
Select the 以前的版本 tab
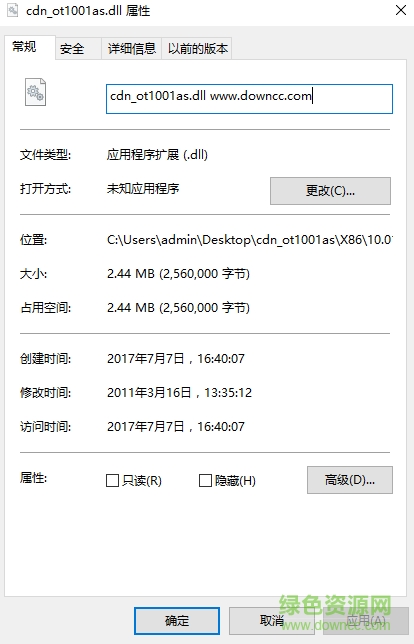click(x=197, y=48)
